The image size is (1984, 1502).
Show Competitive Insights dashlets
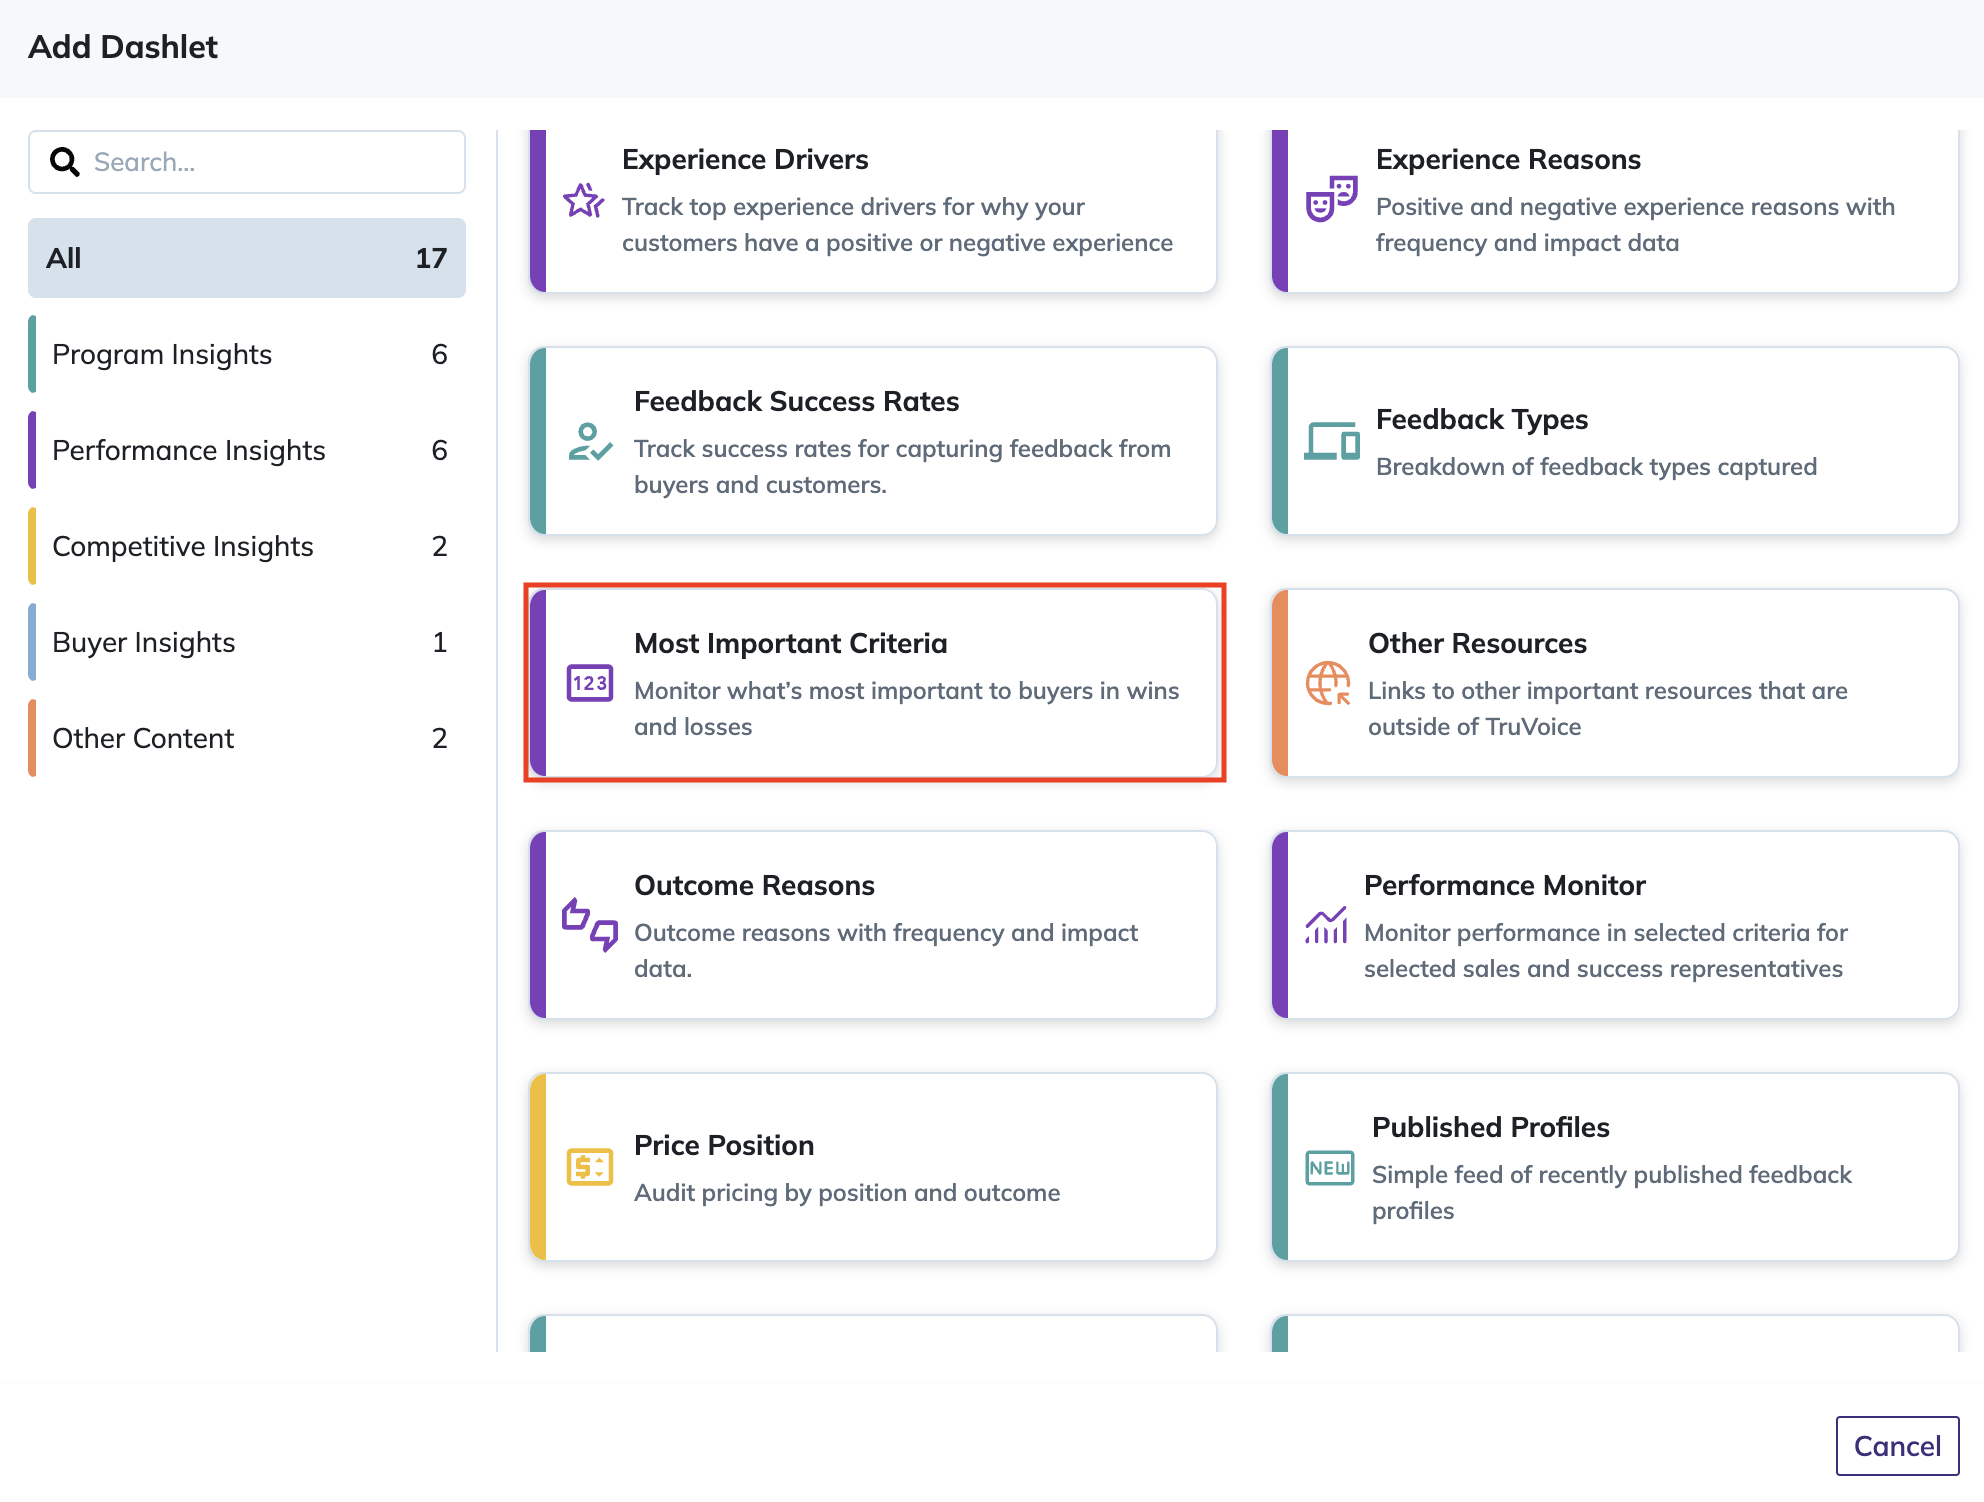pos(247,546)
